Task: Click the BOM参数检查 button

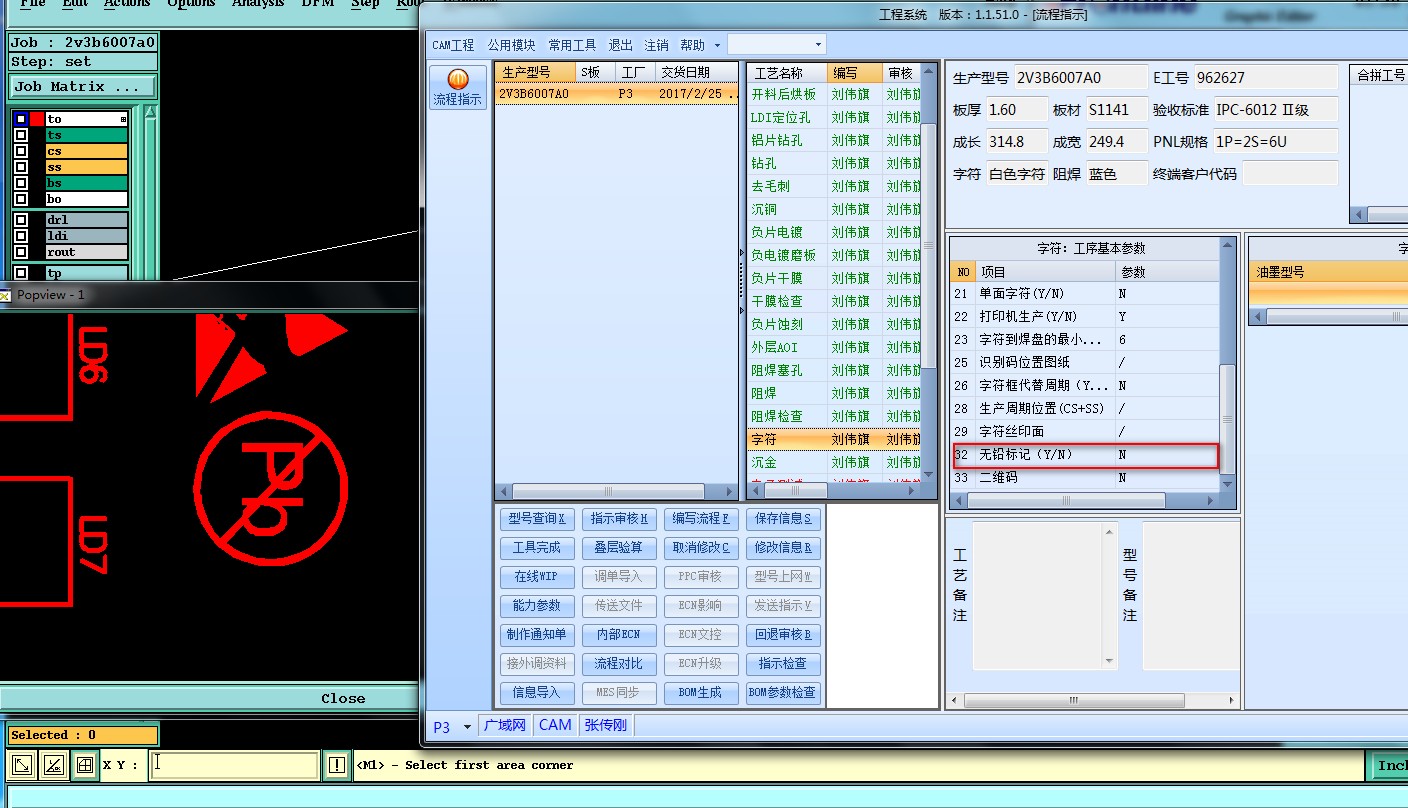Action: pyautogui.click(x=783, y=693)
